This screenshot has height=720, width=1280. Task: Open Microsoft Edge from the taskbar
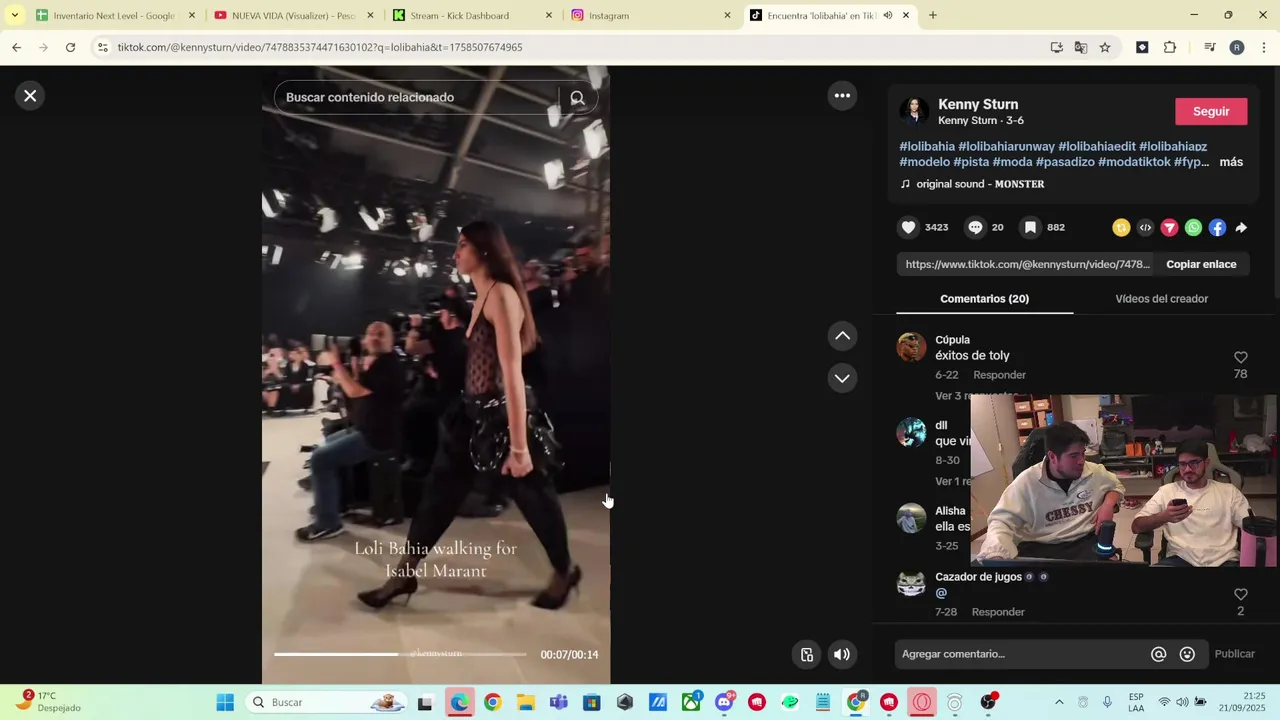point(459,702)
